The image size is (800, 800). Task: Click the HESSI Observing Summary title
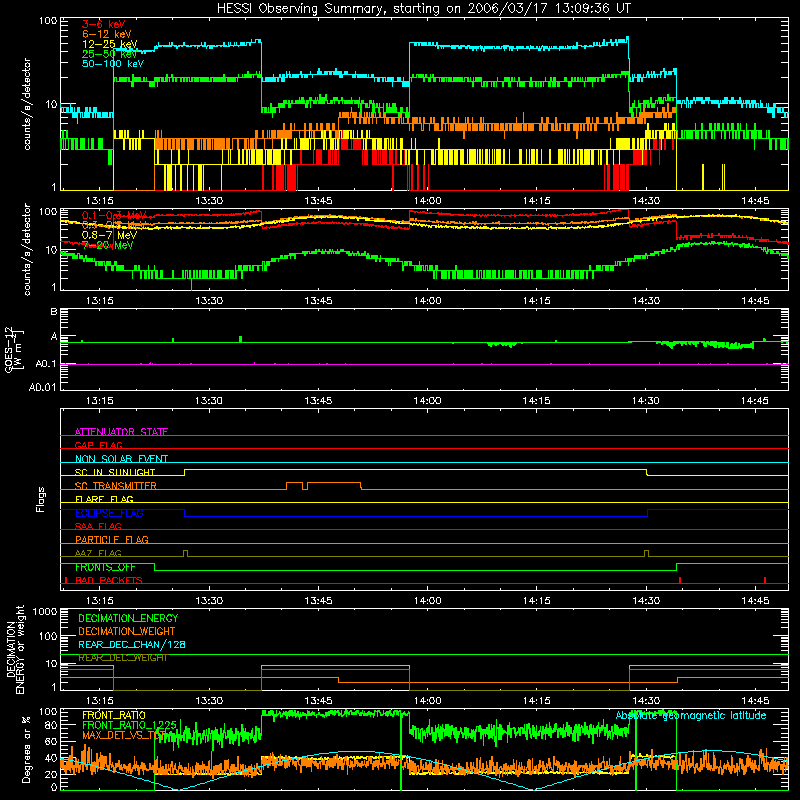click(423, 9)
